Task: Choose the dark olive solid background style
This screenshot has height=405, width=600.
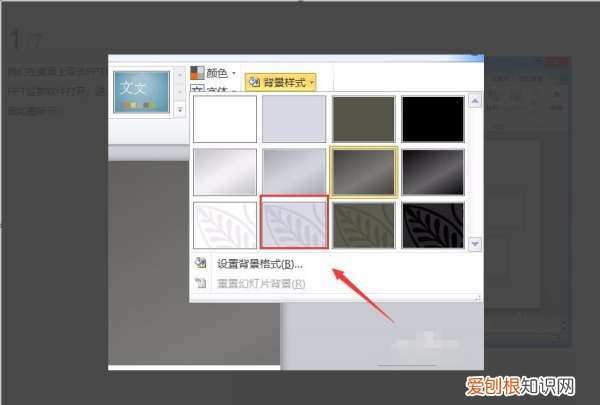Action: tap(364, 119)
